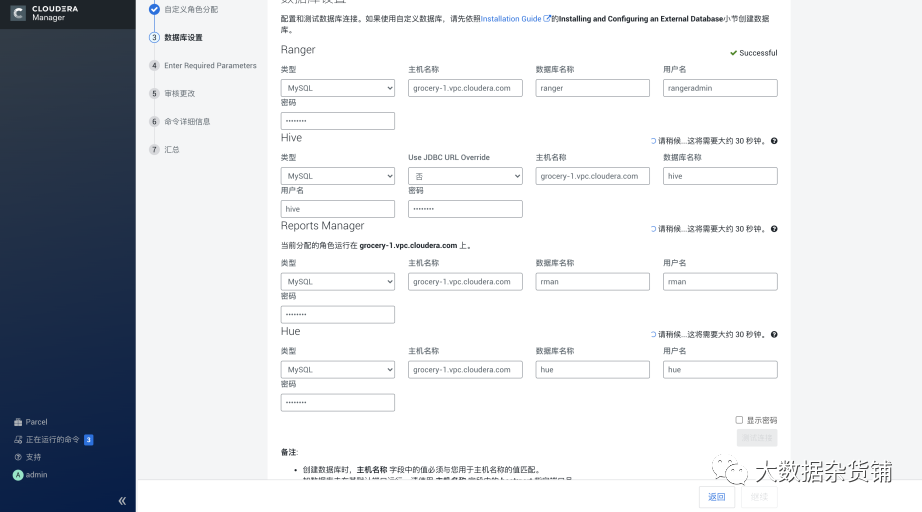Edit the Hive host name field

coord(593,176)
